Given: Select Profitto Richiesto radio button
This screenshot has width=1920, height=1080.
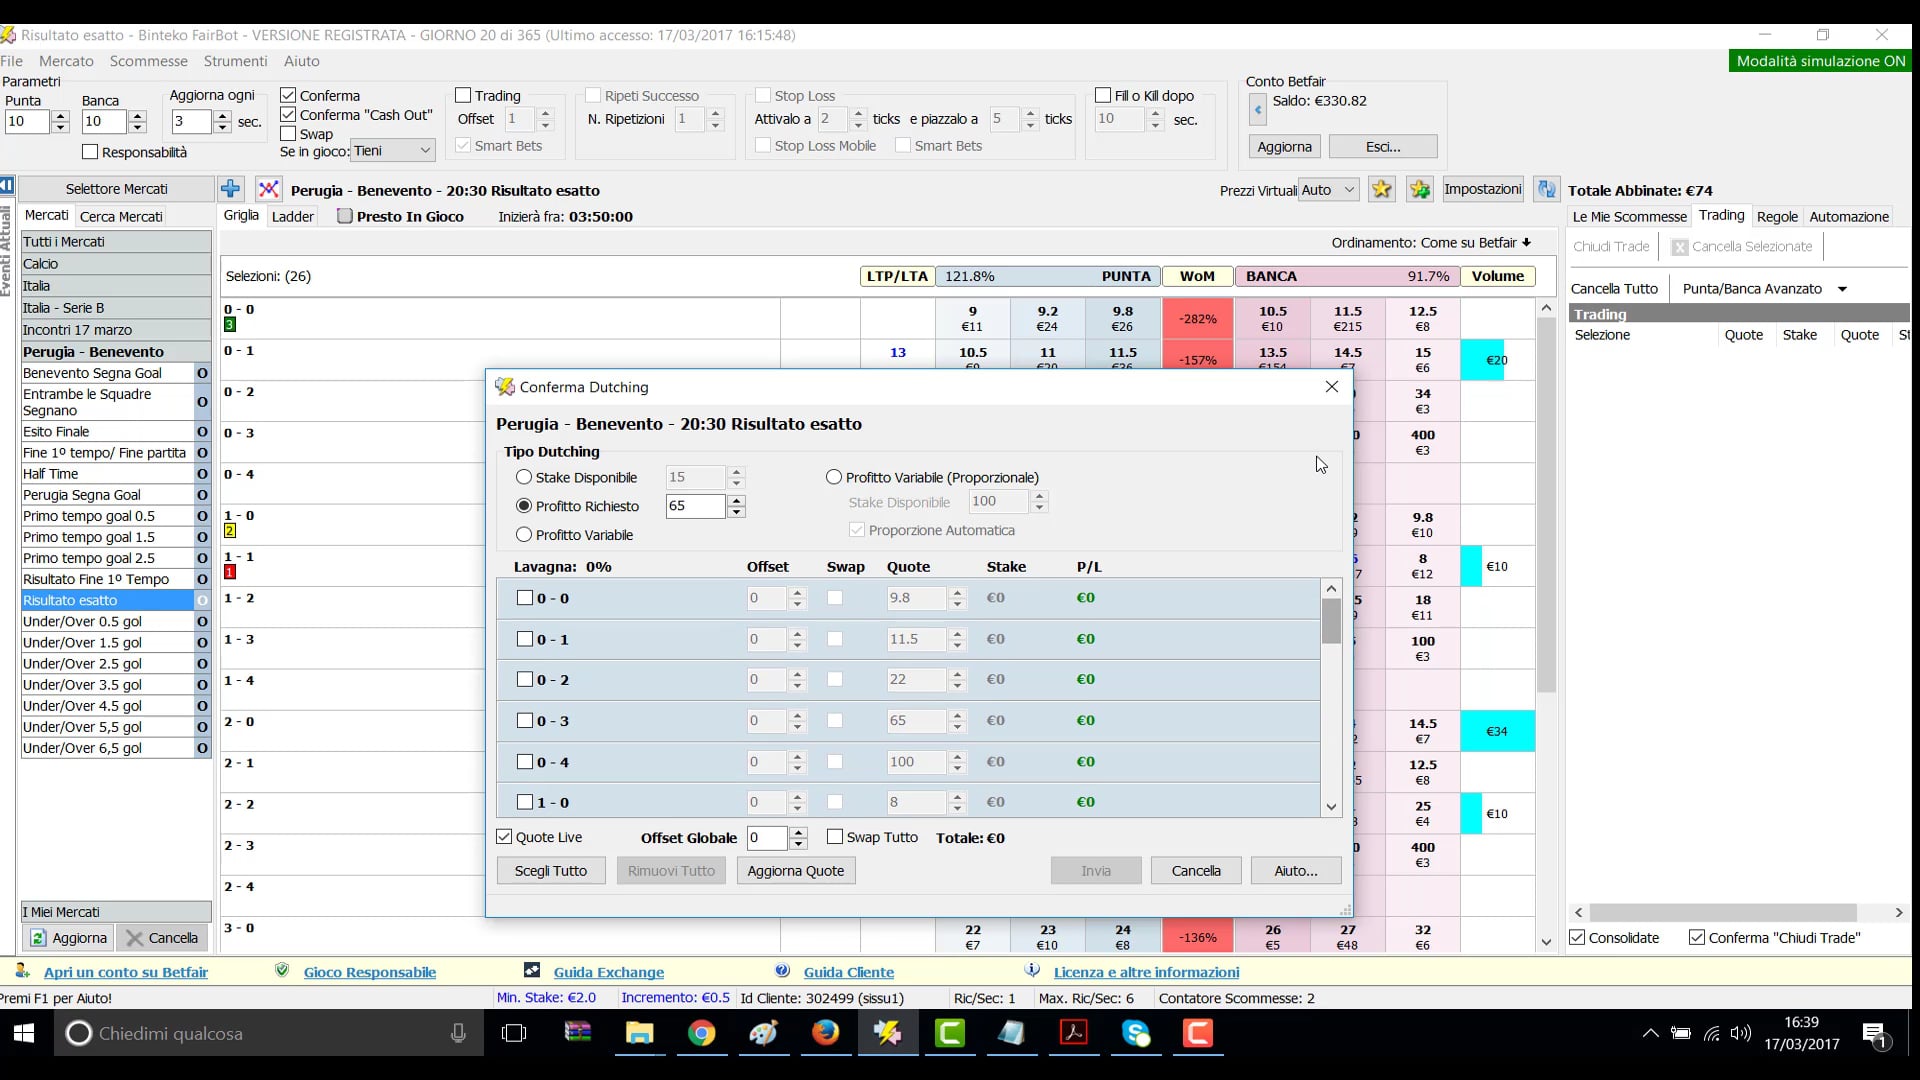Looking at the screenshot, I should [524, 505].
